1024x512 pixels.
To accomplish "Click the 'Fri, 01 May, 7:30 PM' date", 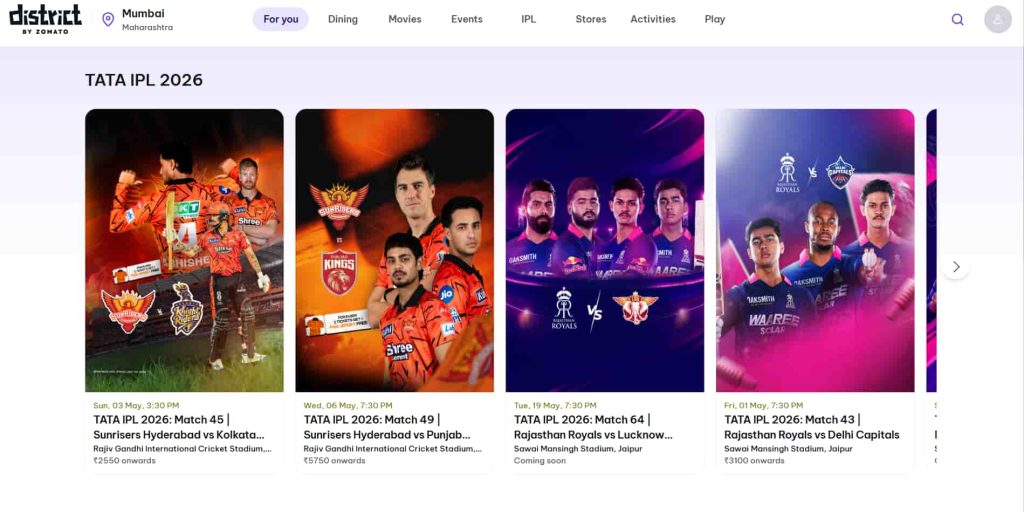I will (x=763, y=406).
